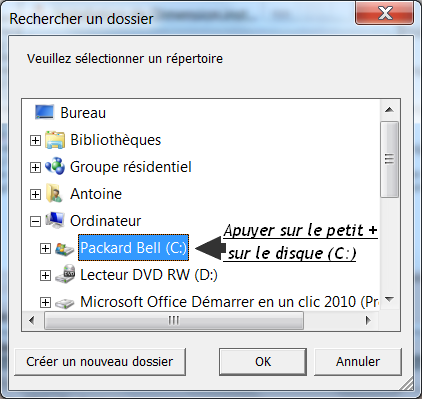Click the Bibliothèques folder icon

tap(55, 140)
